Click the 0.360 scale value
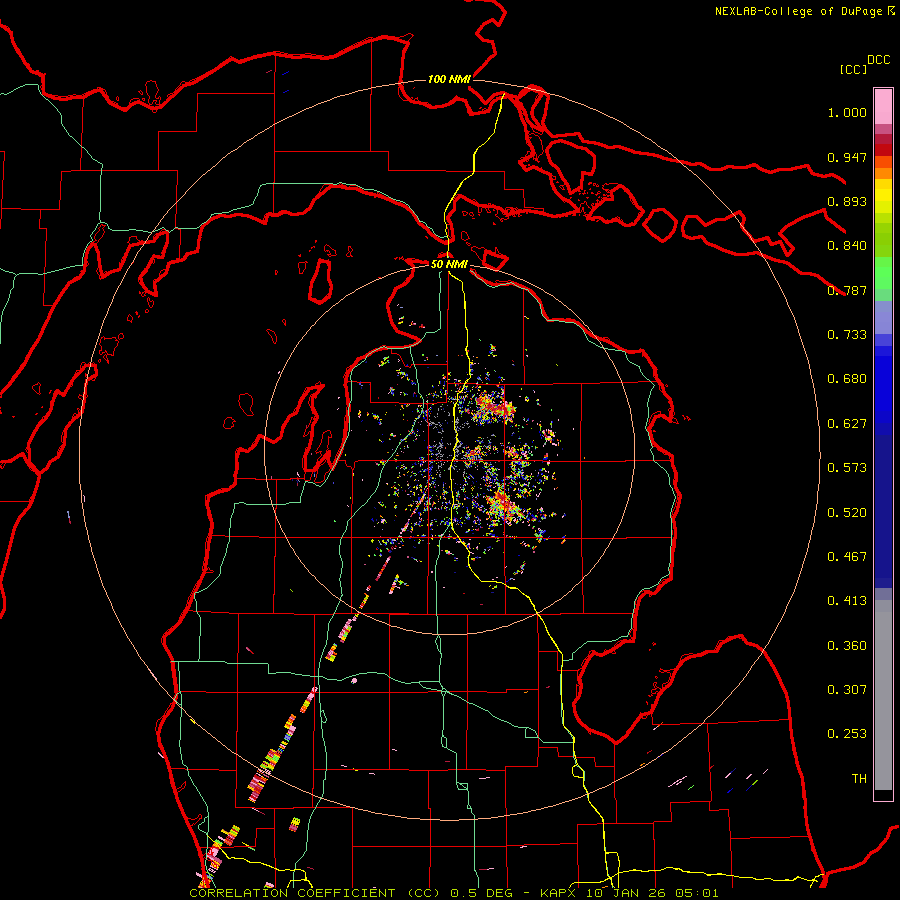This screenshot has width=900, height=900. click(x=847, y=646)
